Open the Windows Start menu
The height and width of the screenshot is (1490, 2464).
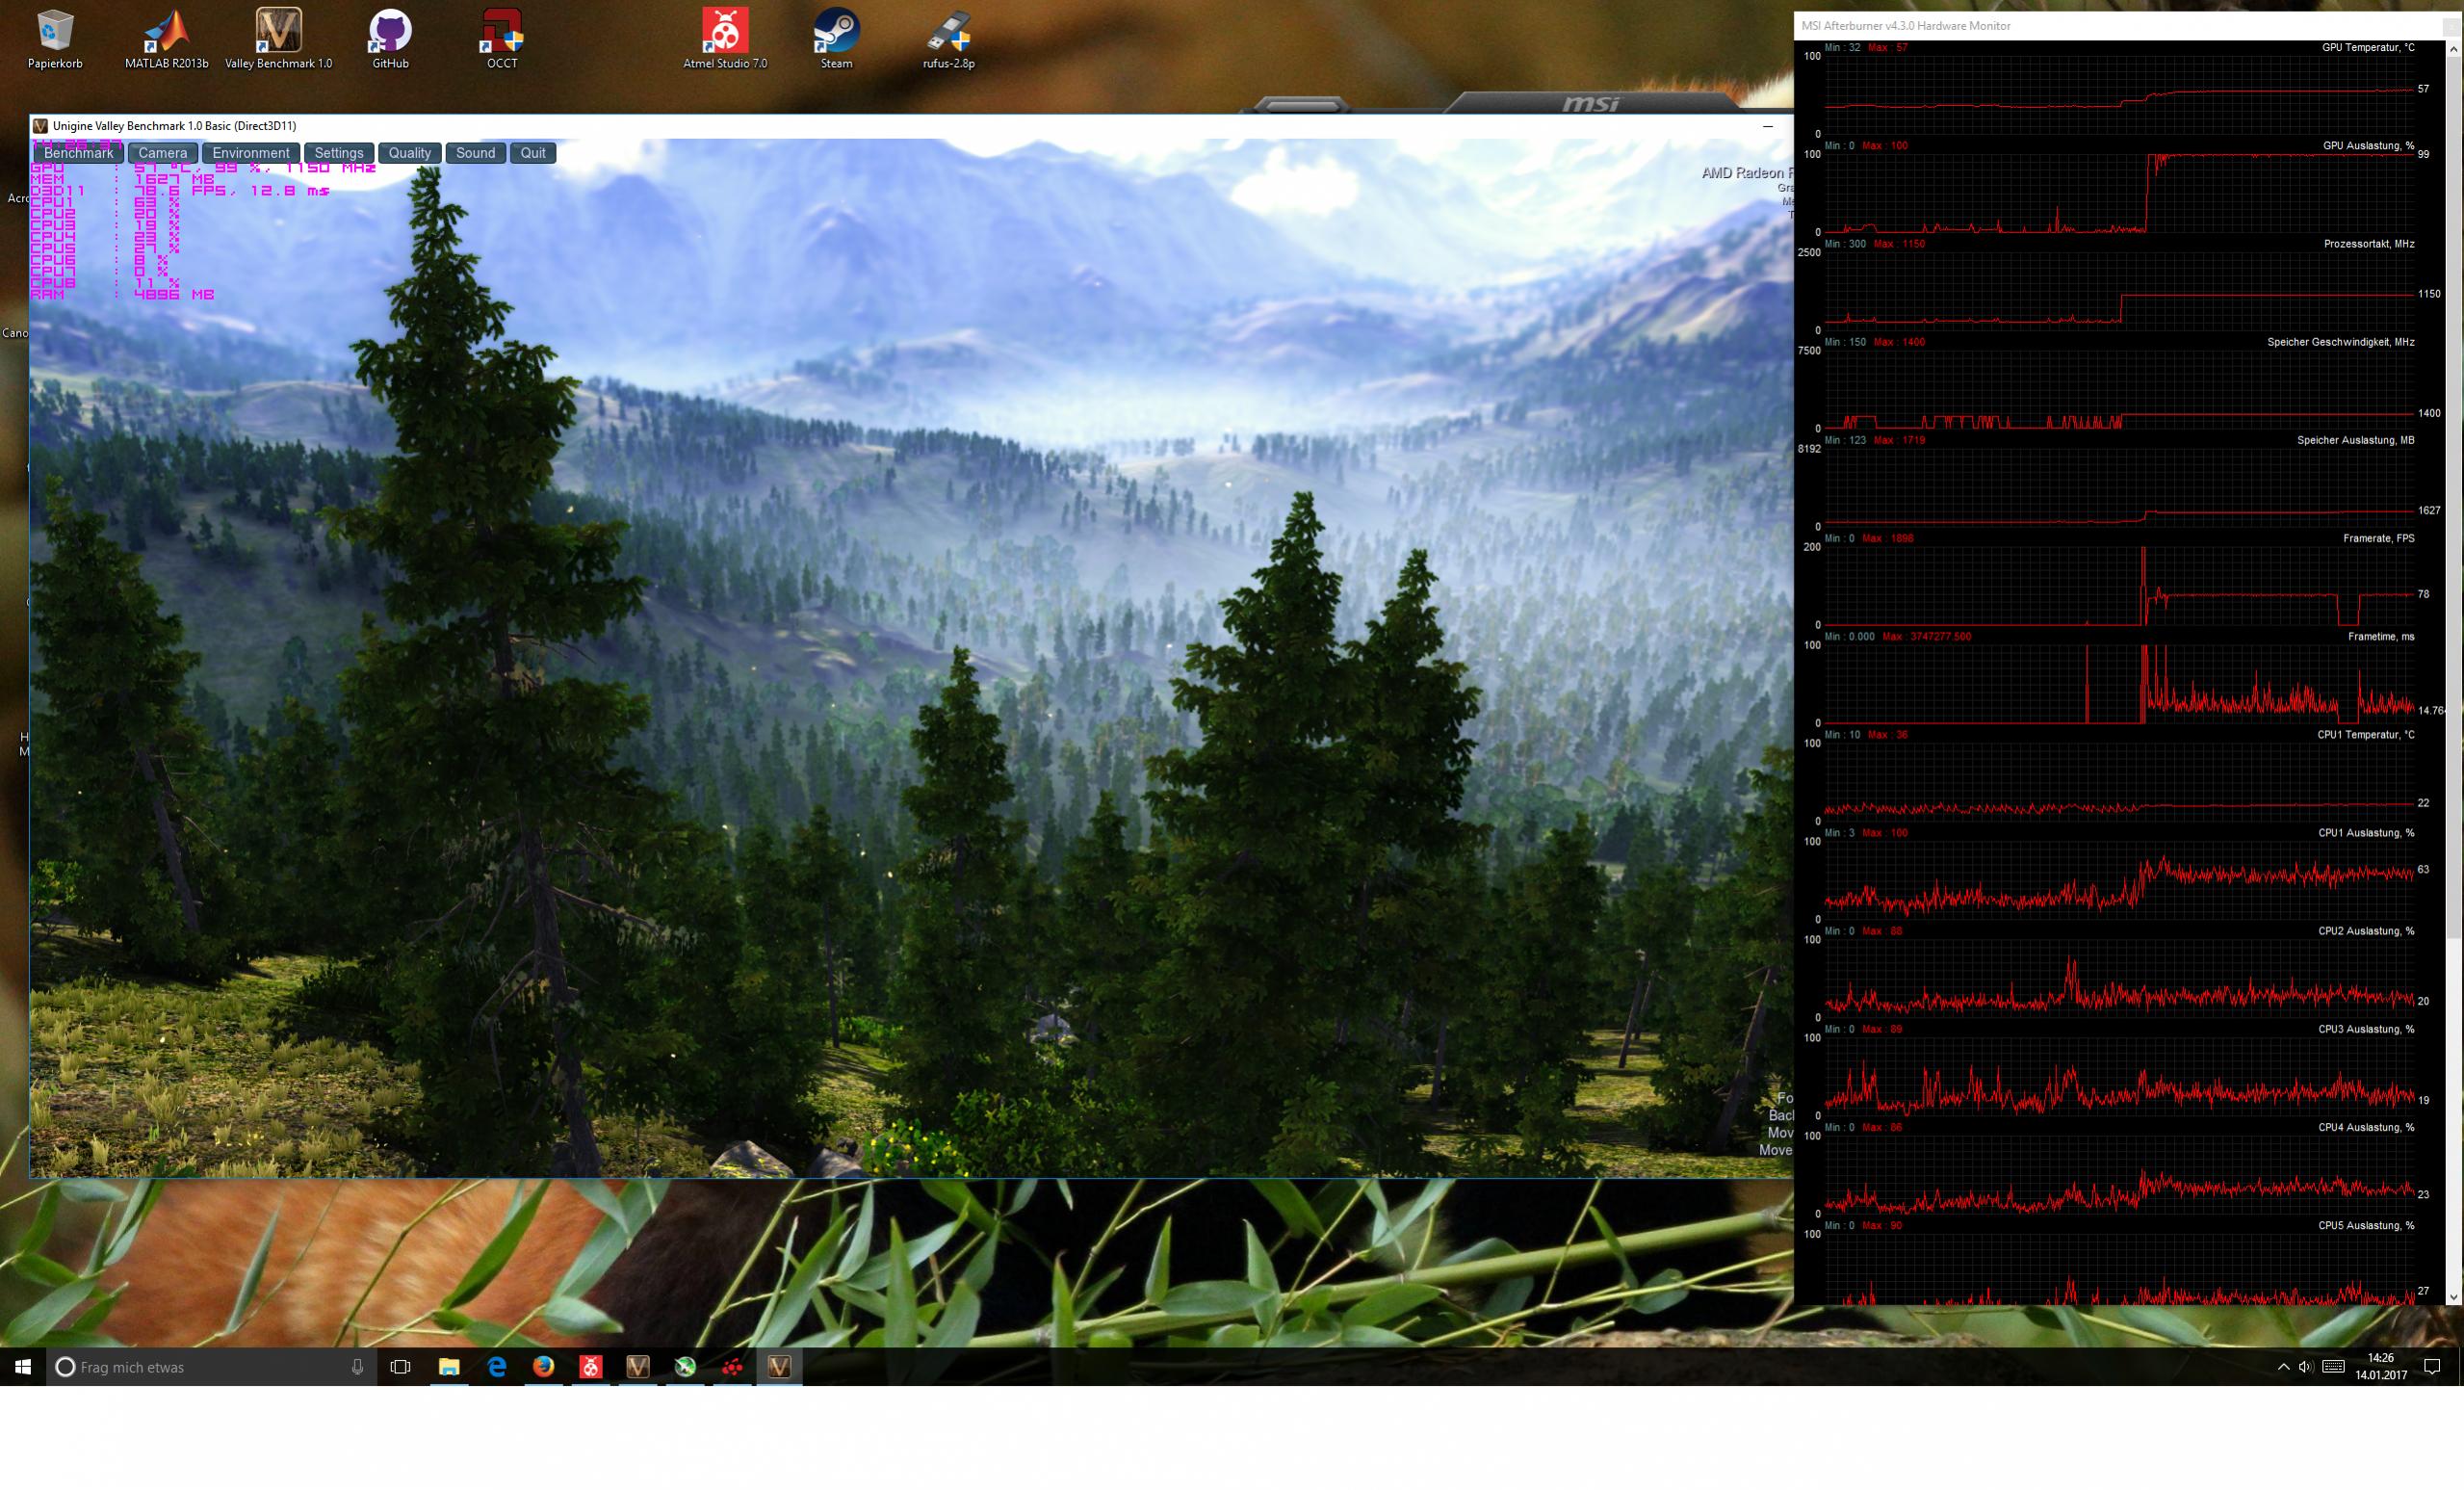[23, 1366]
